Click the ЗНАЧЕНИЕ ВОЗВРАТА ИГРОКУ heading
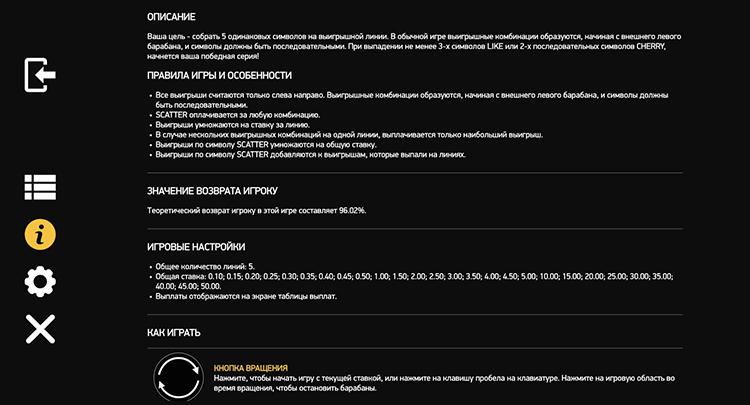This screenshot has width=750, height=405. [211, 189]
